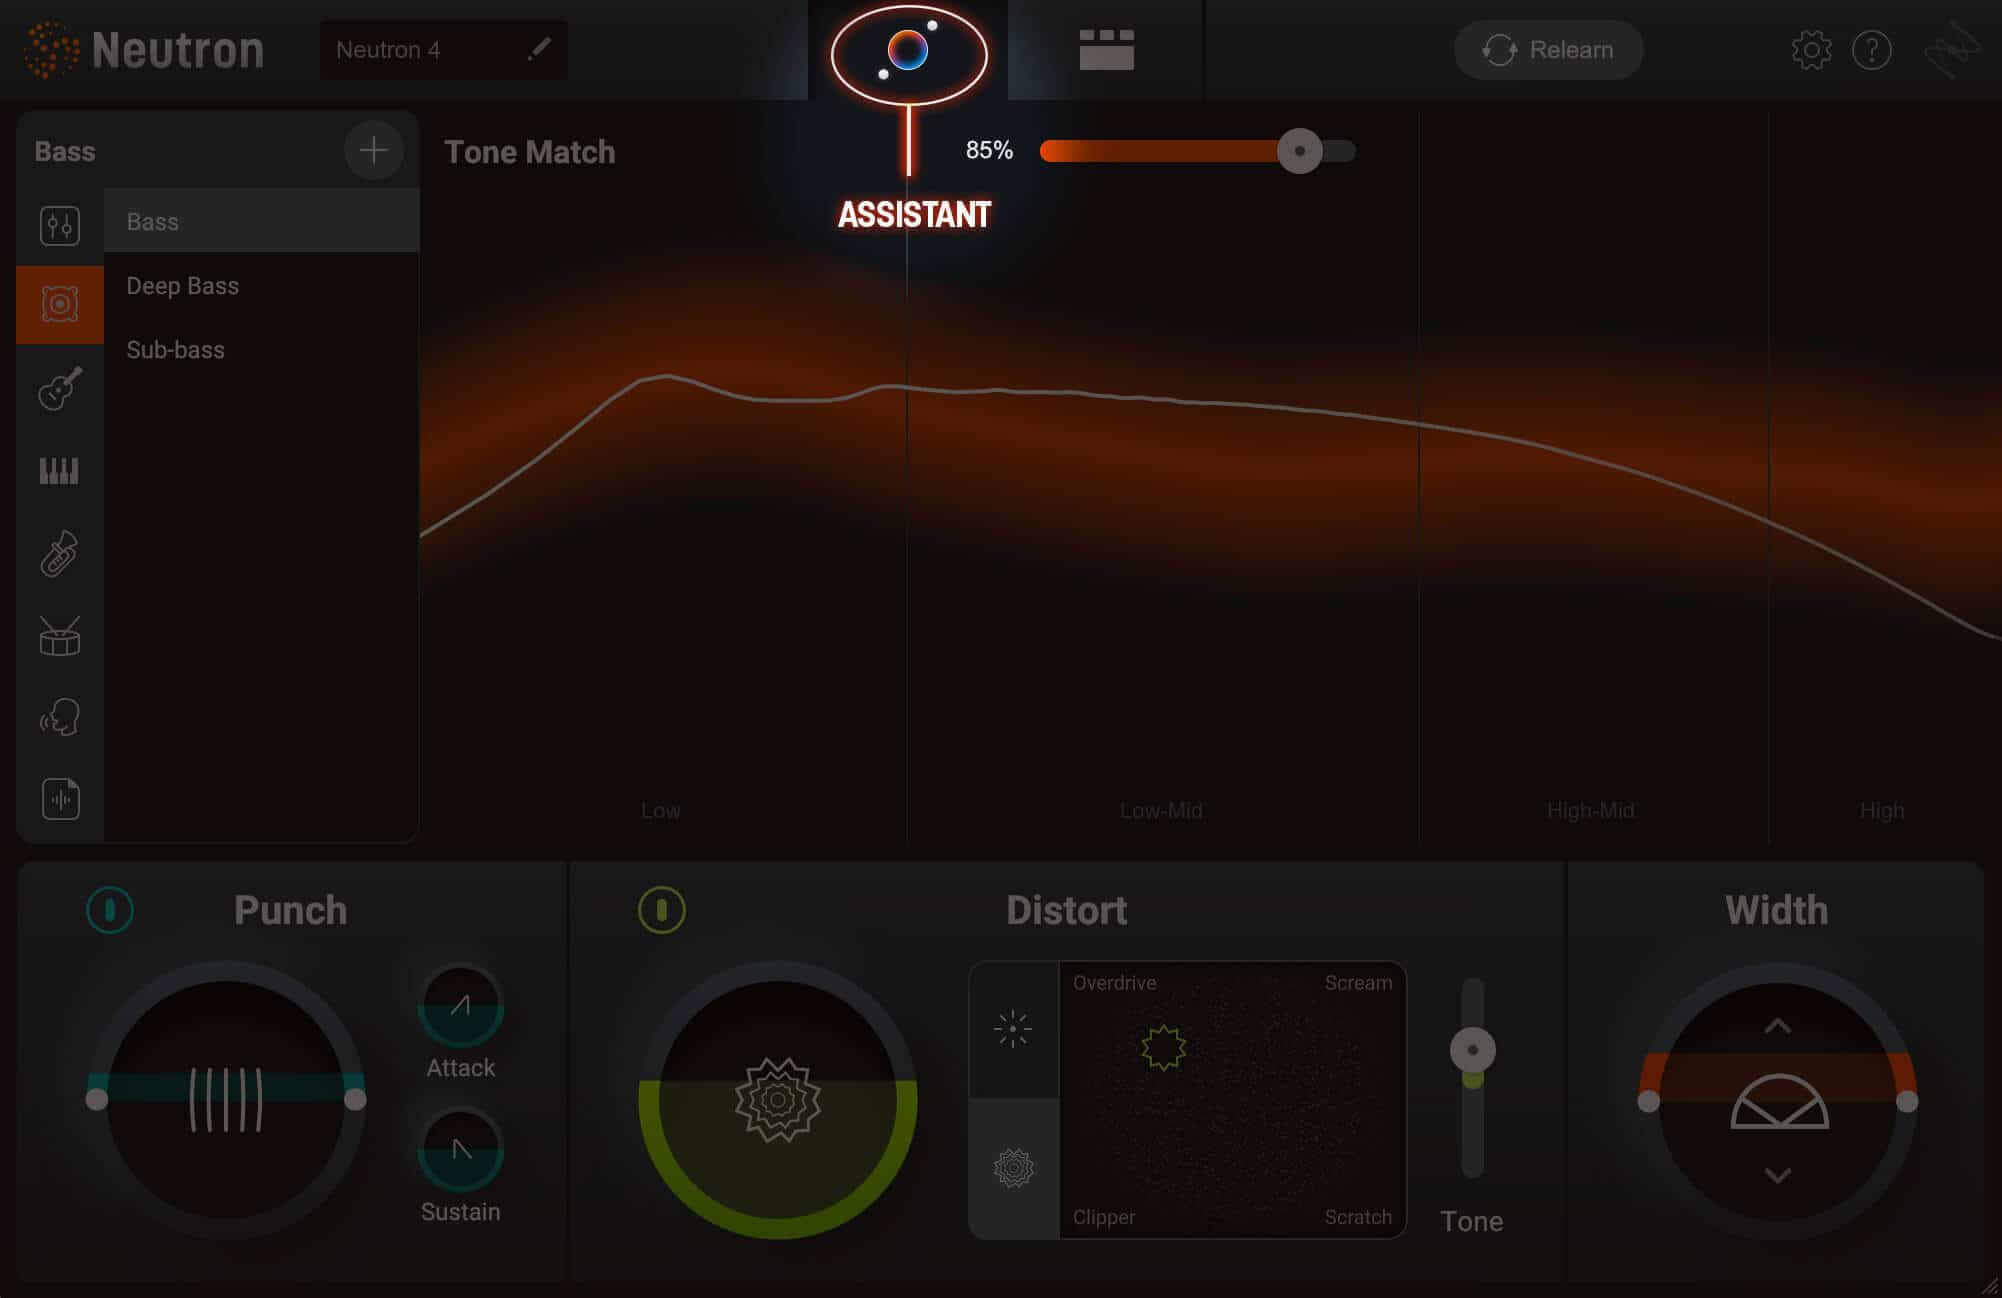Click the Scream corner label

[x=1358, y=983]
